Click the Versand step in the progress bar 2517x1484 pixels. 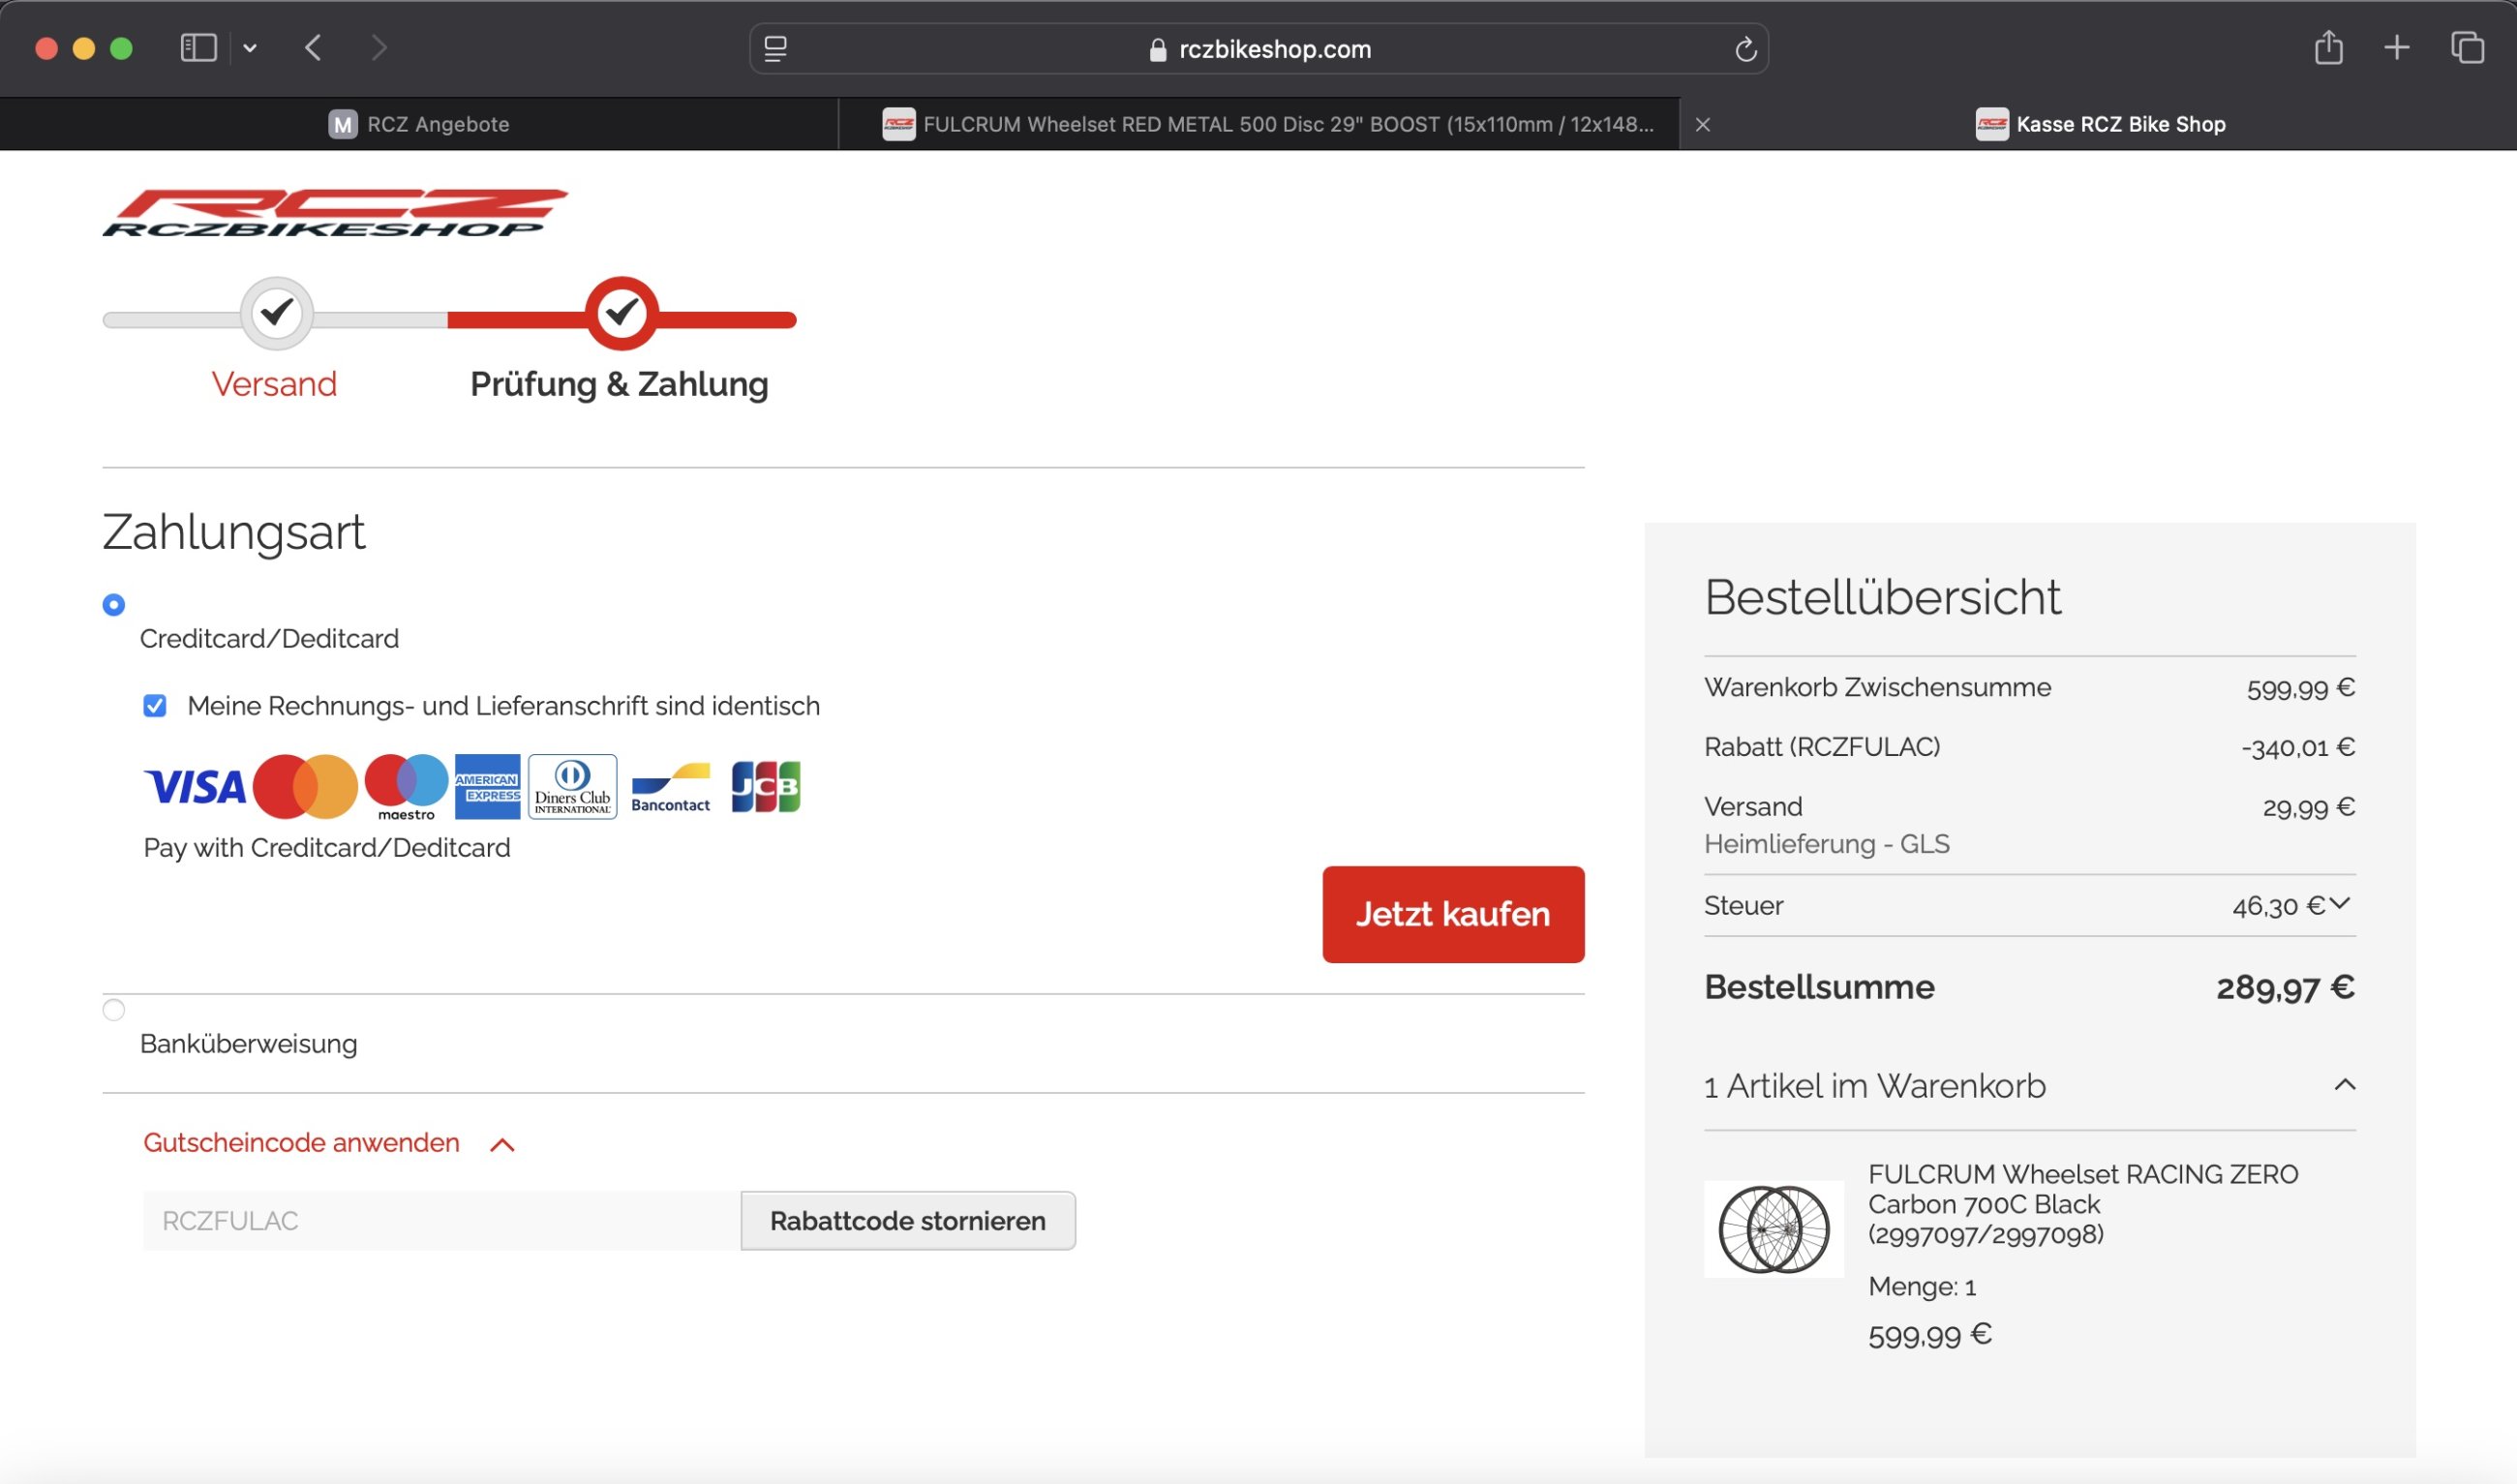tap(275, 384)
